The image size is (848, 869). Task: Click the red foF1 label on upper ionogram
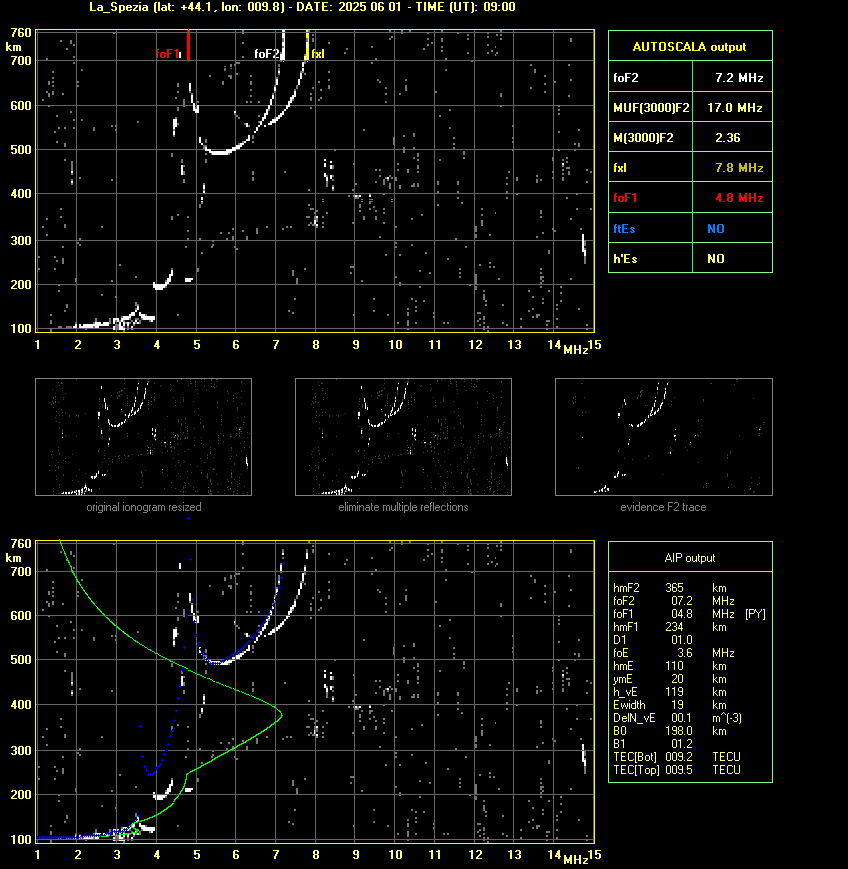167,54
